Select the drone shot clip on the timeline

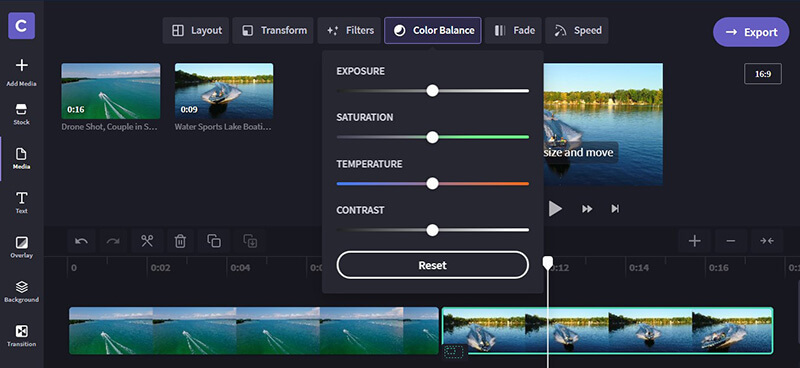click(x=254, y=331)
